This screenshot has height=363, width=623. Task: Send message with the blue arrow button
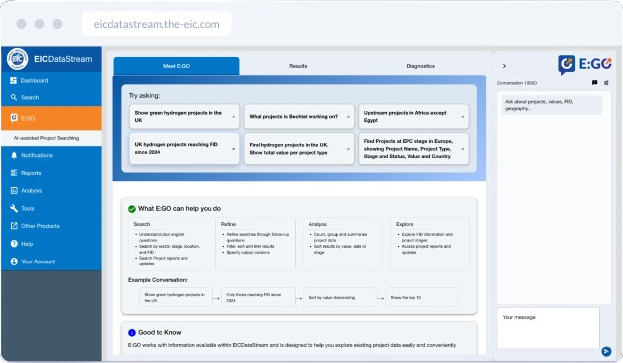pos(606,351)
